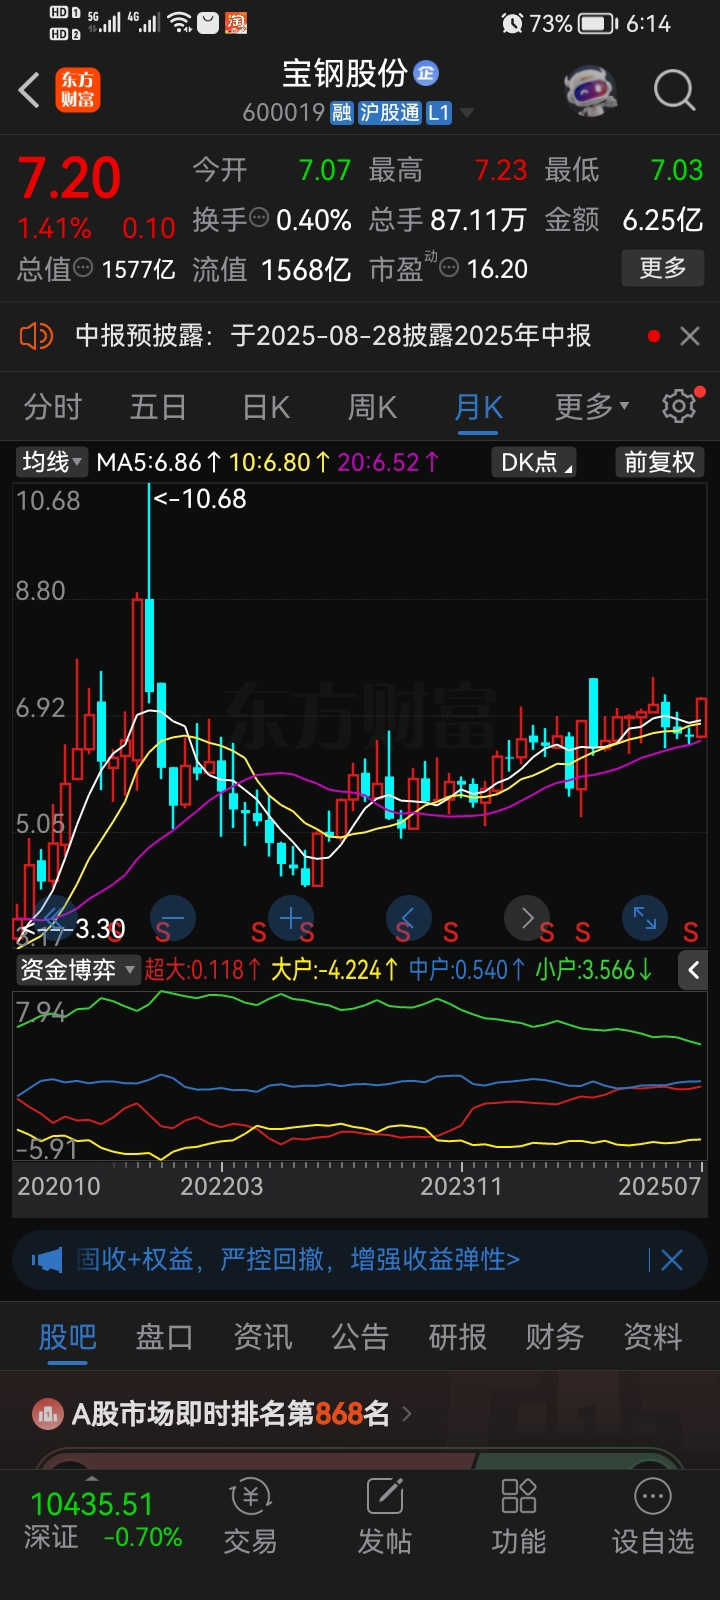Viewport: 720px width, 1600px height.
Task: Tap 发帖 to write a post
Action: click(x=385, y=1518)
